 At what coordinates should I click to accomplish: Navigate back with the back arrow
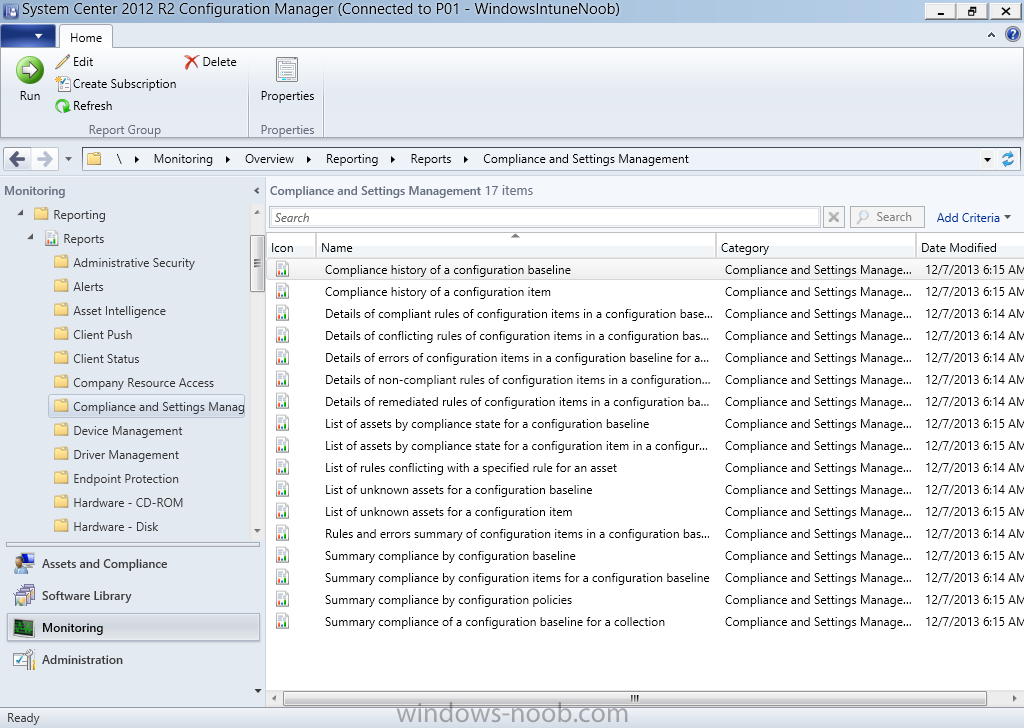pos(18,159)
